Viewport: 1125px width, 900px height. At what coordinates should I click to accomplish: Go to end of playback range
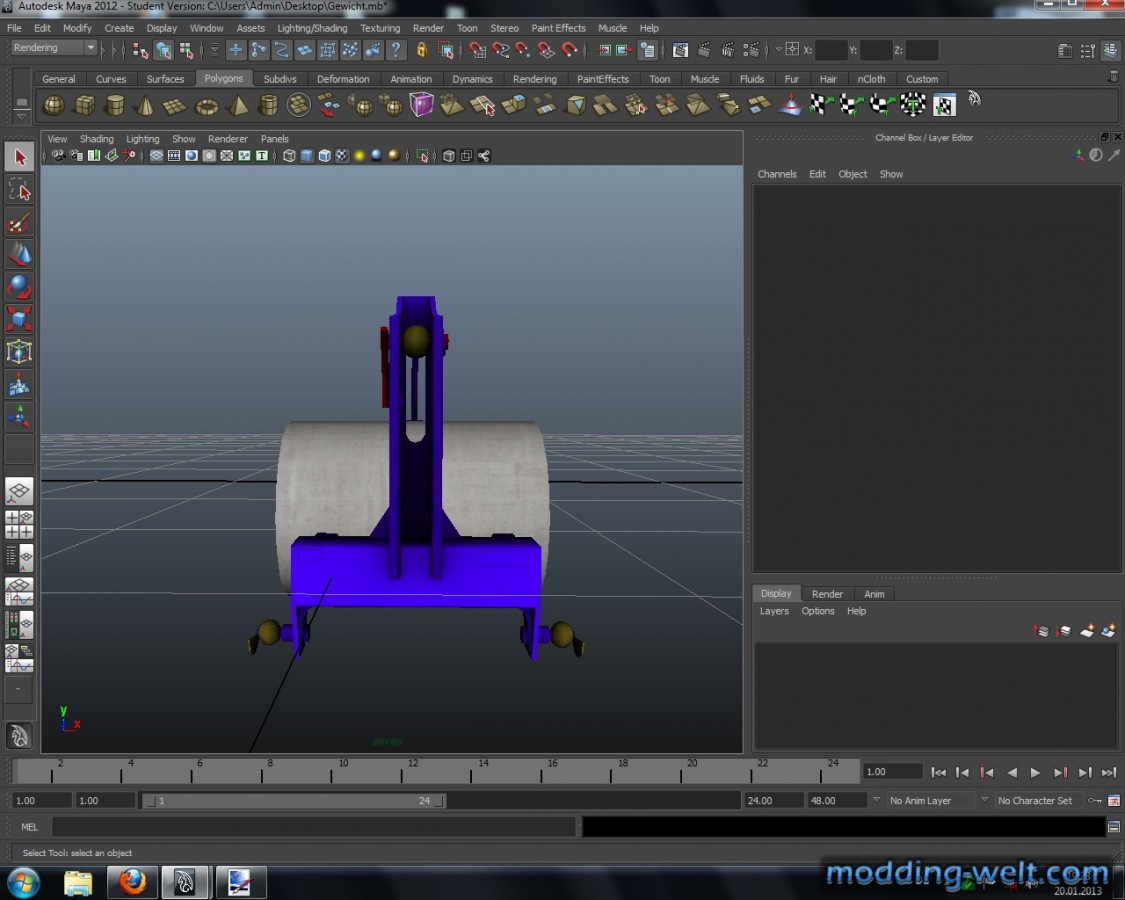coord(1108,772)
